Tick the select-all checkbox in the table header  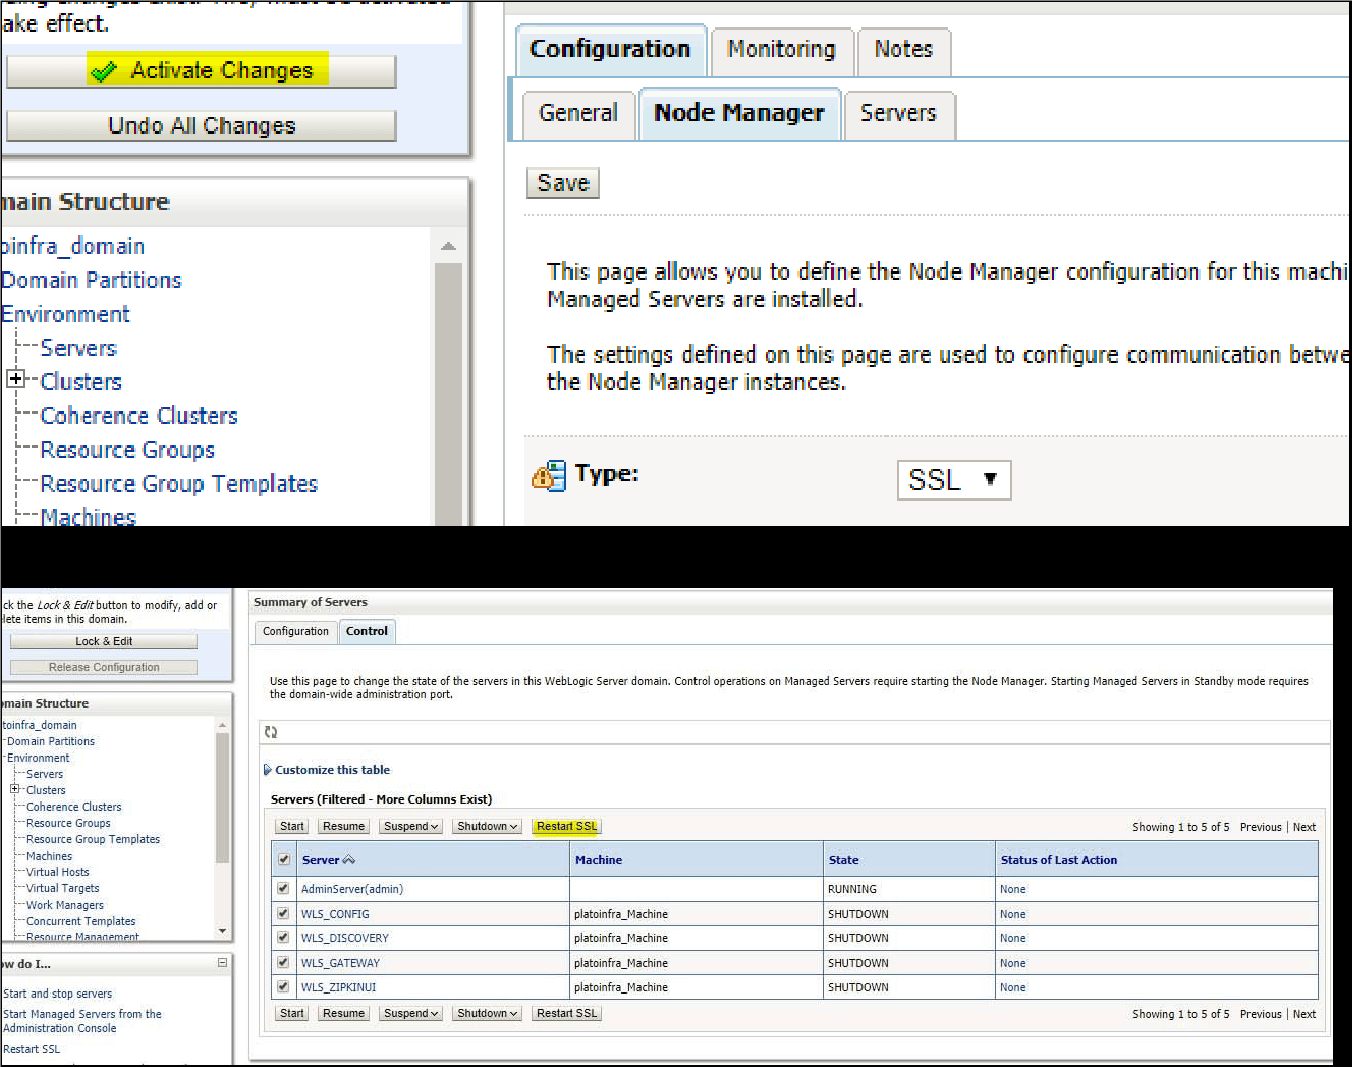coord(284,859)
